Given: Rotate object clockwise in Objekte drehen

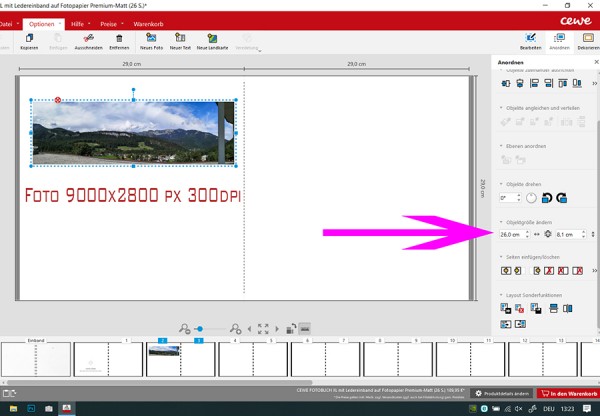Looking at the screenshot, I should pos(561,198).
